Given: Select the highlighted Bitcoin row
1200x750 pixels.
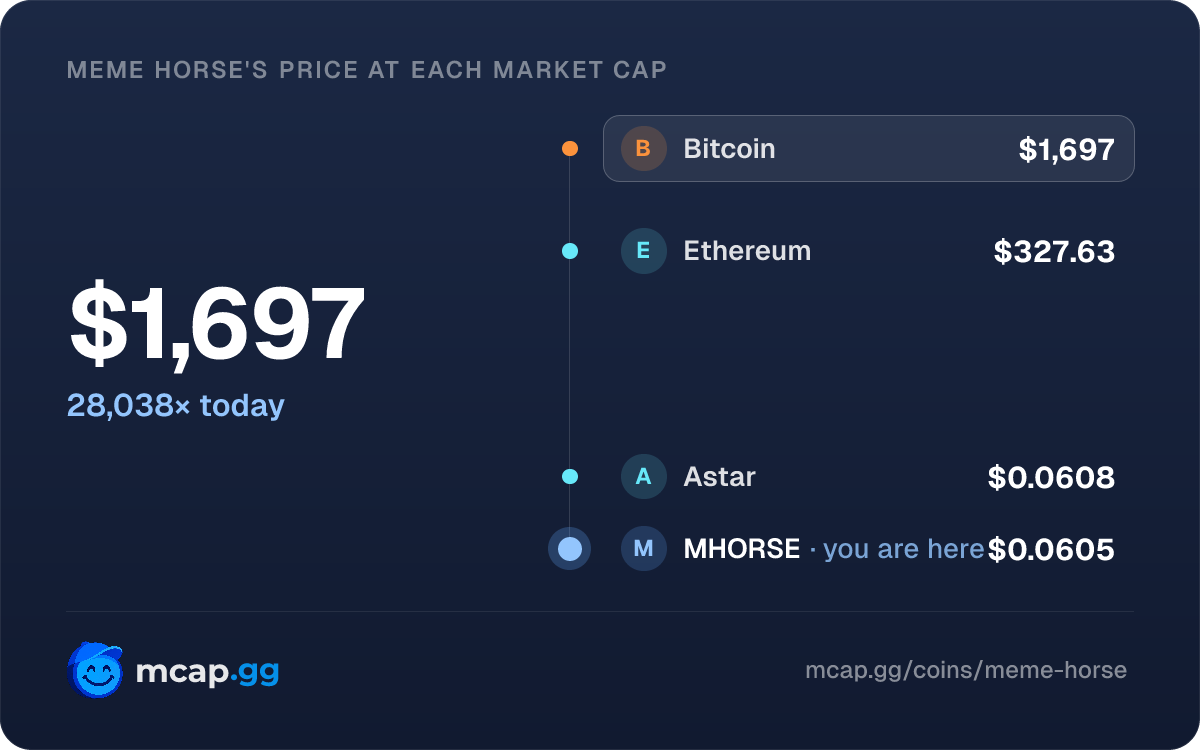Looking at the screenshot, I should [869, 149].
